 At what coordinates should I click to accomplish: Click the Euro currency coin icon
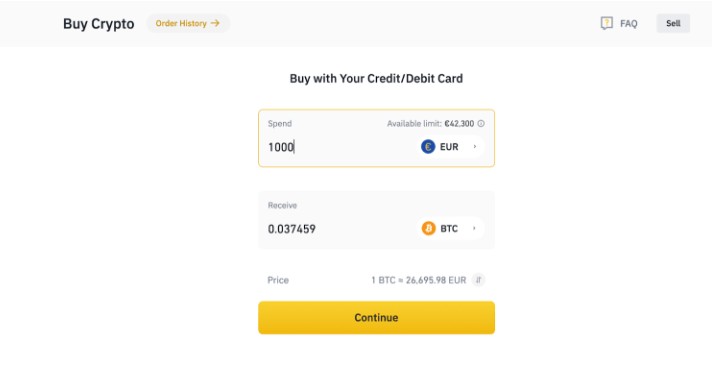coord(428,147)
